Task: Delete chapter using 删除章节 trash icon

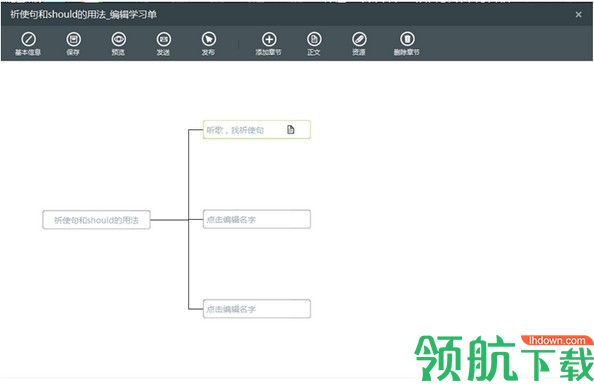Action: pyautogui.click(x=407, y=39)
